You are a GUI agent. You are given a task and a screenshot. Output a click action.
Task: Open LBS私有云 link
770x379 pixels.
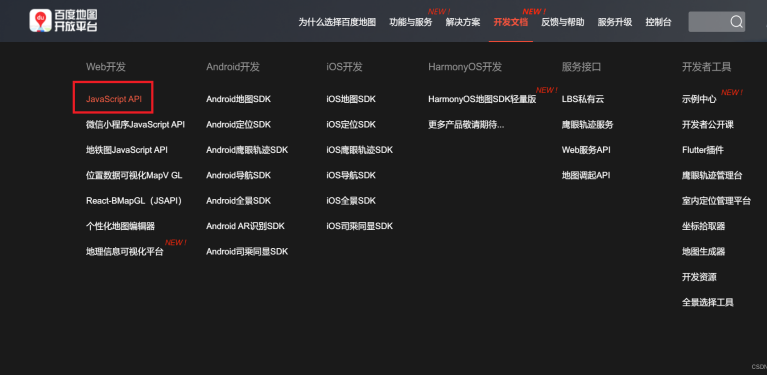583,99
